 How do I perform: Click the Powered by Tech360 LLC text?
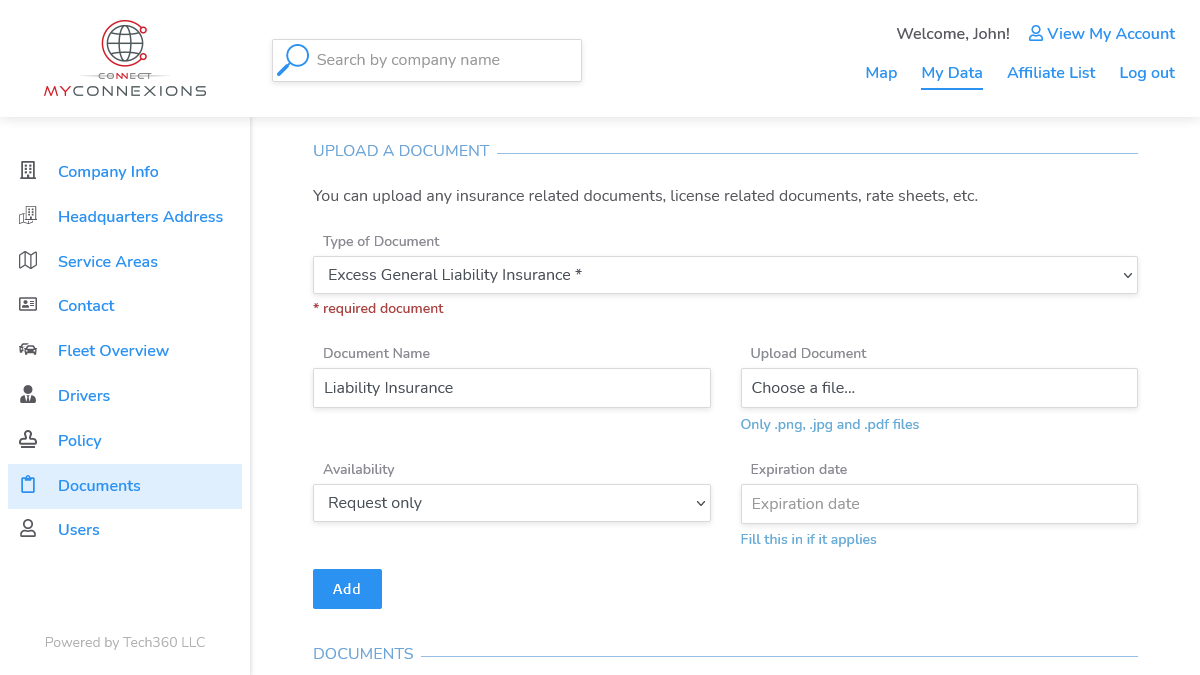point(125,642)
